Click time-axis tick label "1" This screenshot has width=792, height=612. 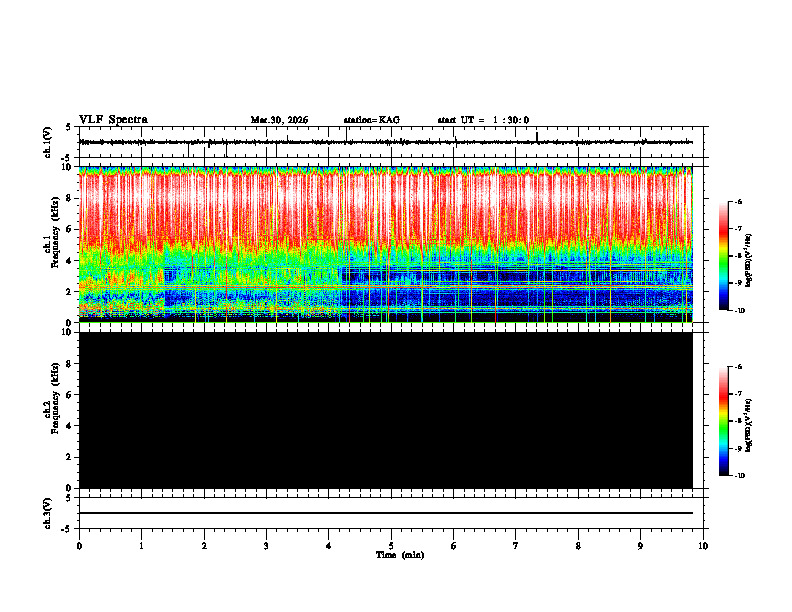(x=141, y=546)
